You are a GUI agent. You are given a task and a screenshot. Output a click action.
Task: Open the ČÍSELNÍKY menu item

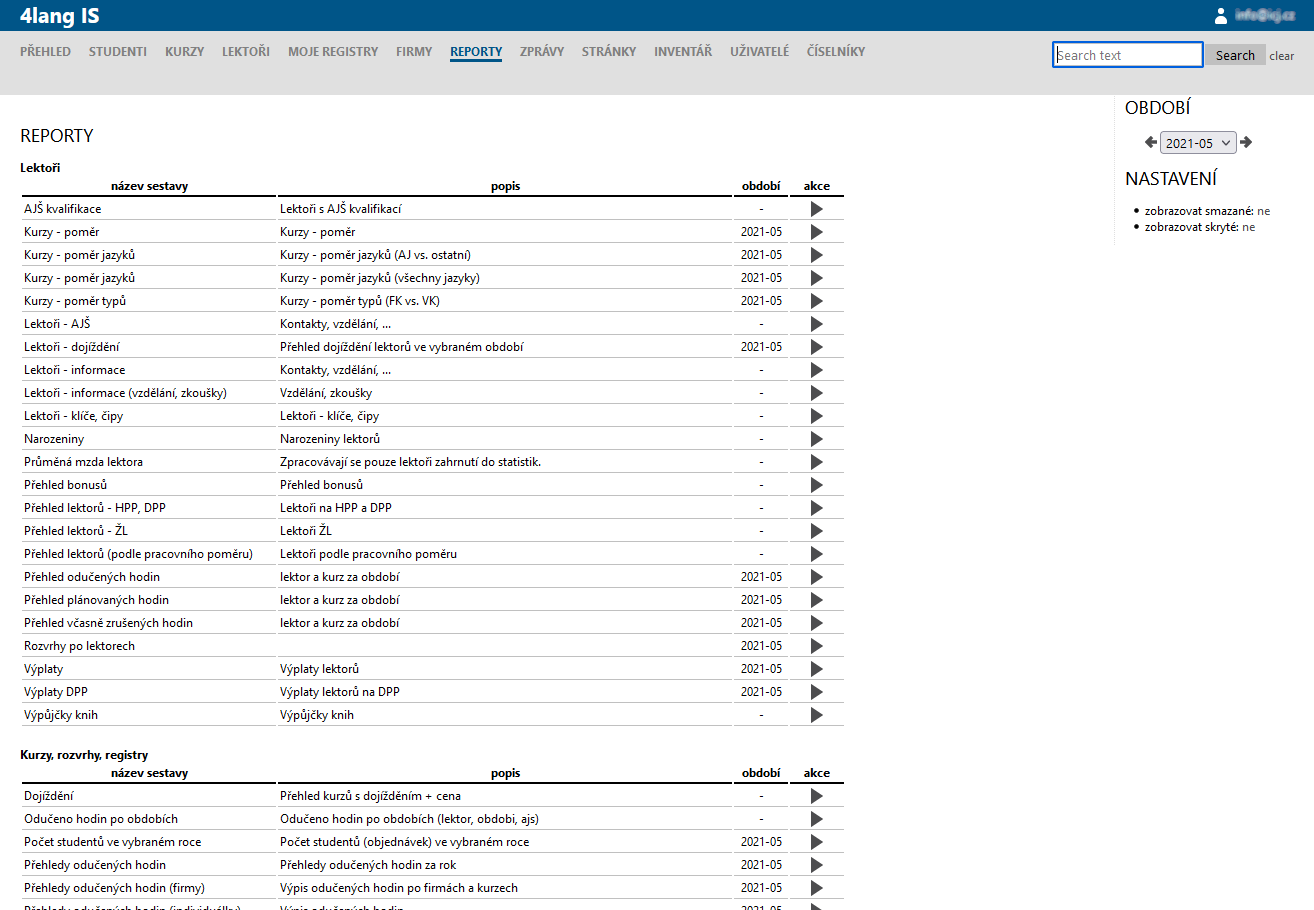click(835, 52)
